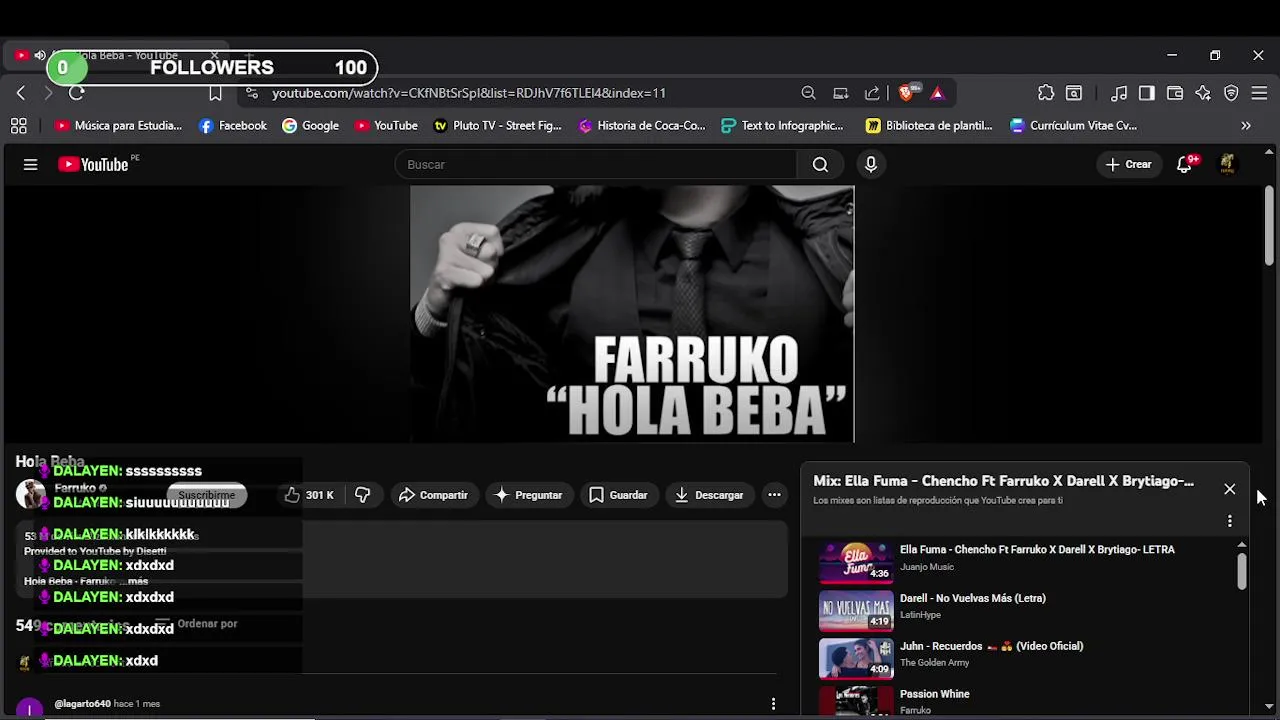
Task: Show more bookmarks with double chevron
Action: 1246,126
